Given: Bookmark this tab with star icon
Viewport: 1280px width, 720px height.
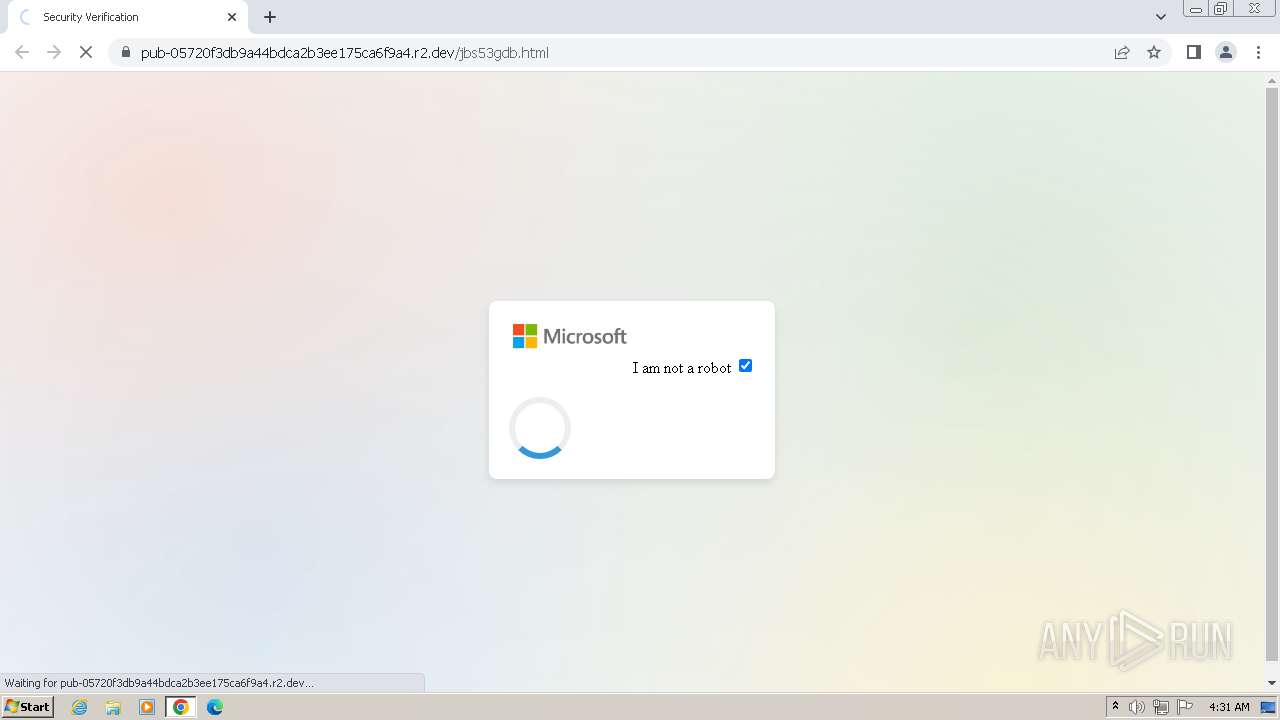Looking at the screenshot, I should point(1154,53).
